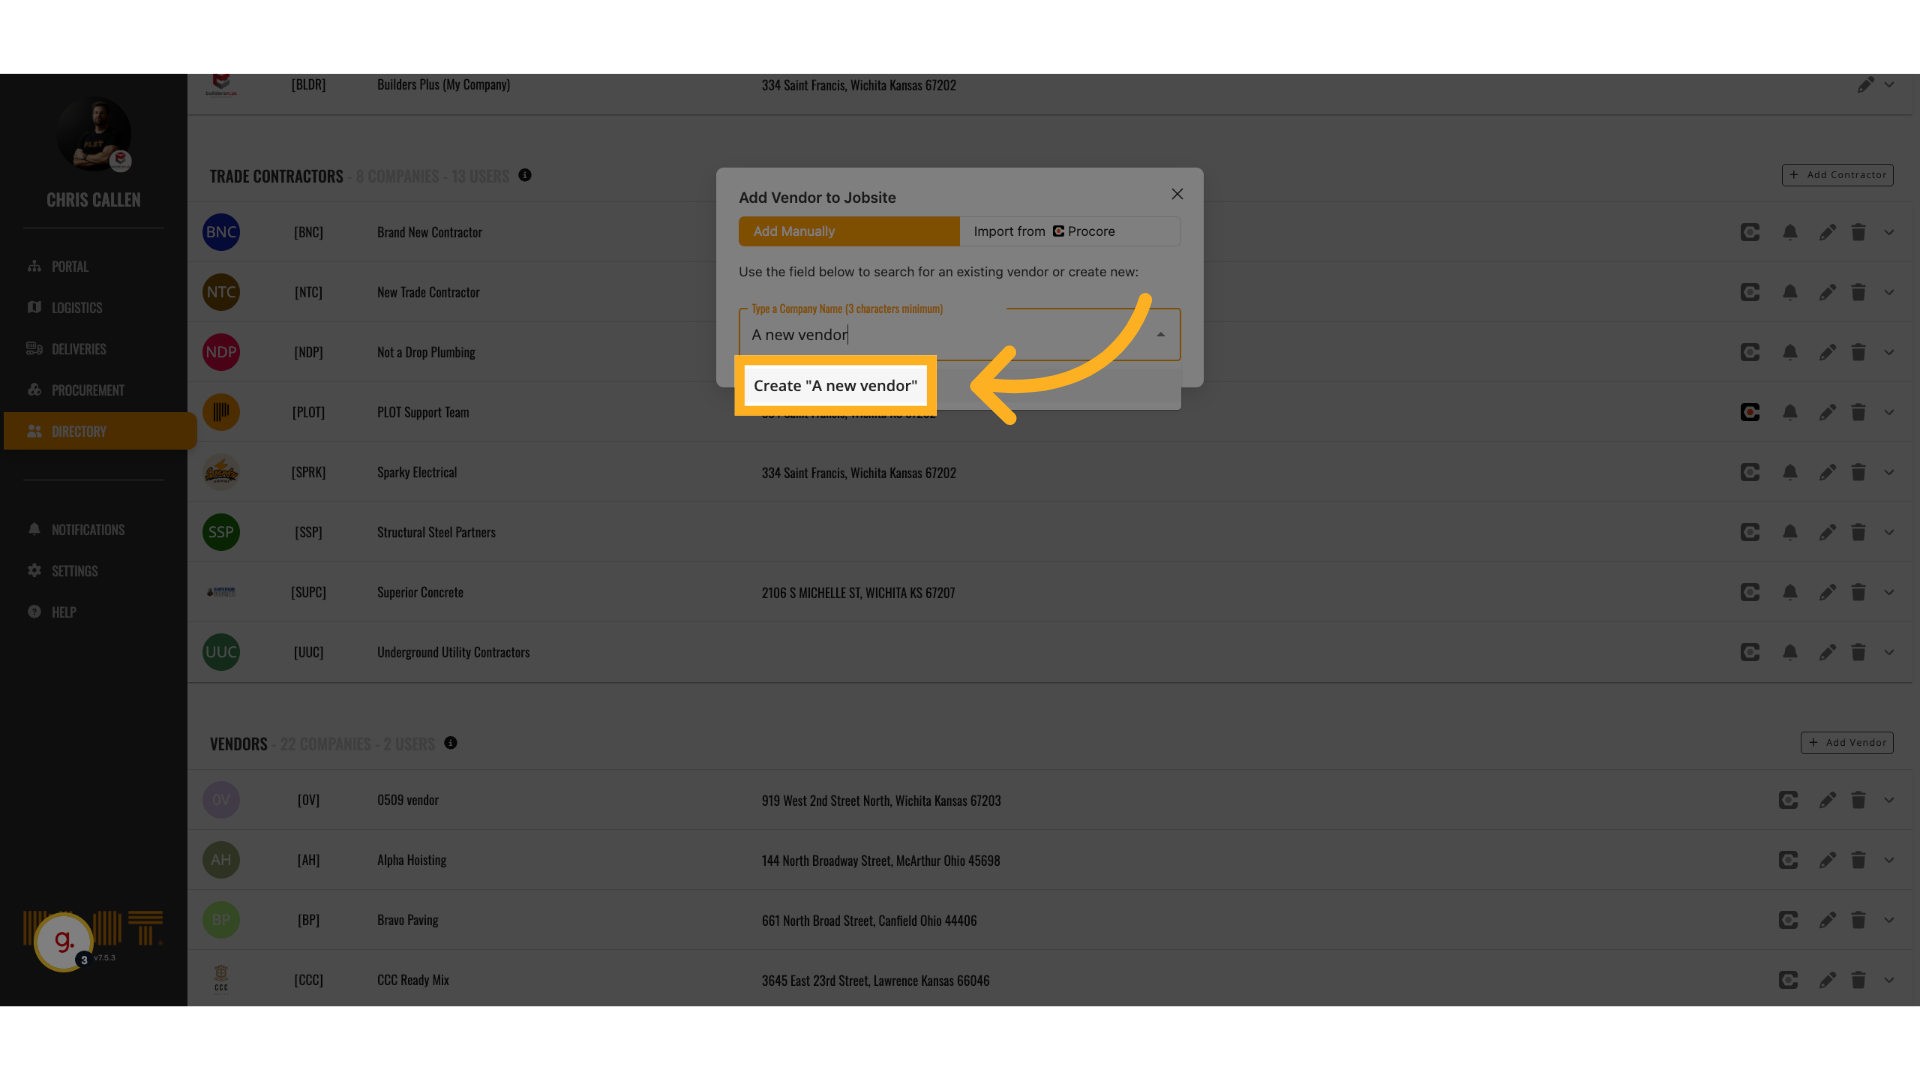Edit New Trade Contractor with pencil icon
Image resolution: width=1920 pixels, height=1080 pixels.
[x=1827, y=292]
